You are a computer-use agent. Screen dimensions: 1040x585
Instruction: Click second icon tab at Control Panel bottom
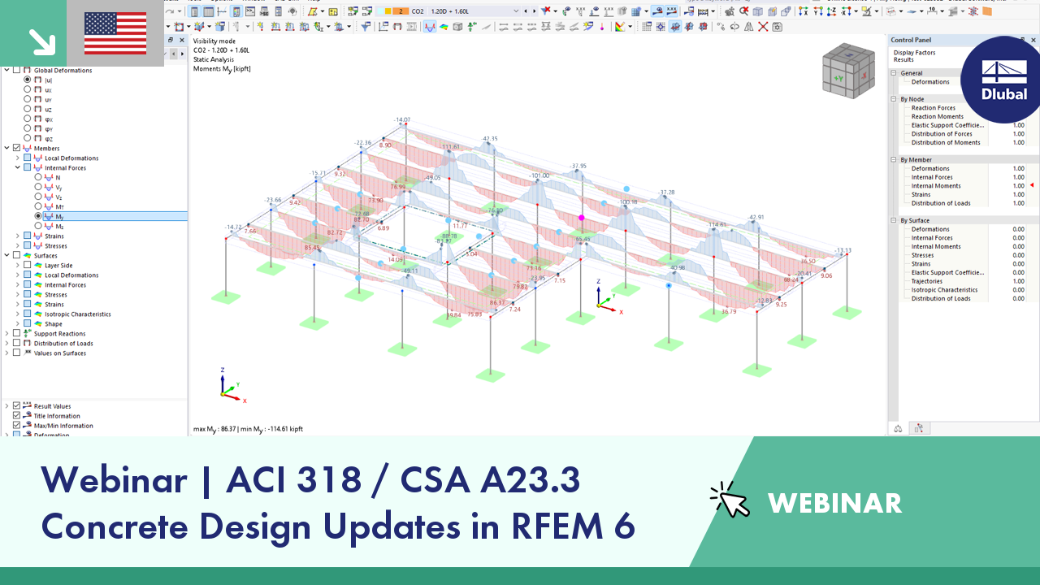tap(919, 428)
